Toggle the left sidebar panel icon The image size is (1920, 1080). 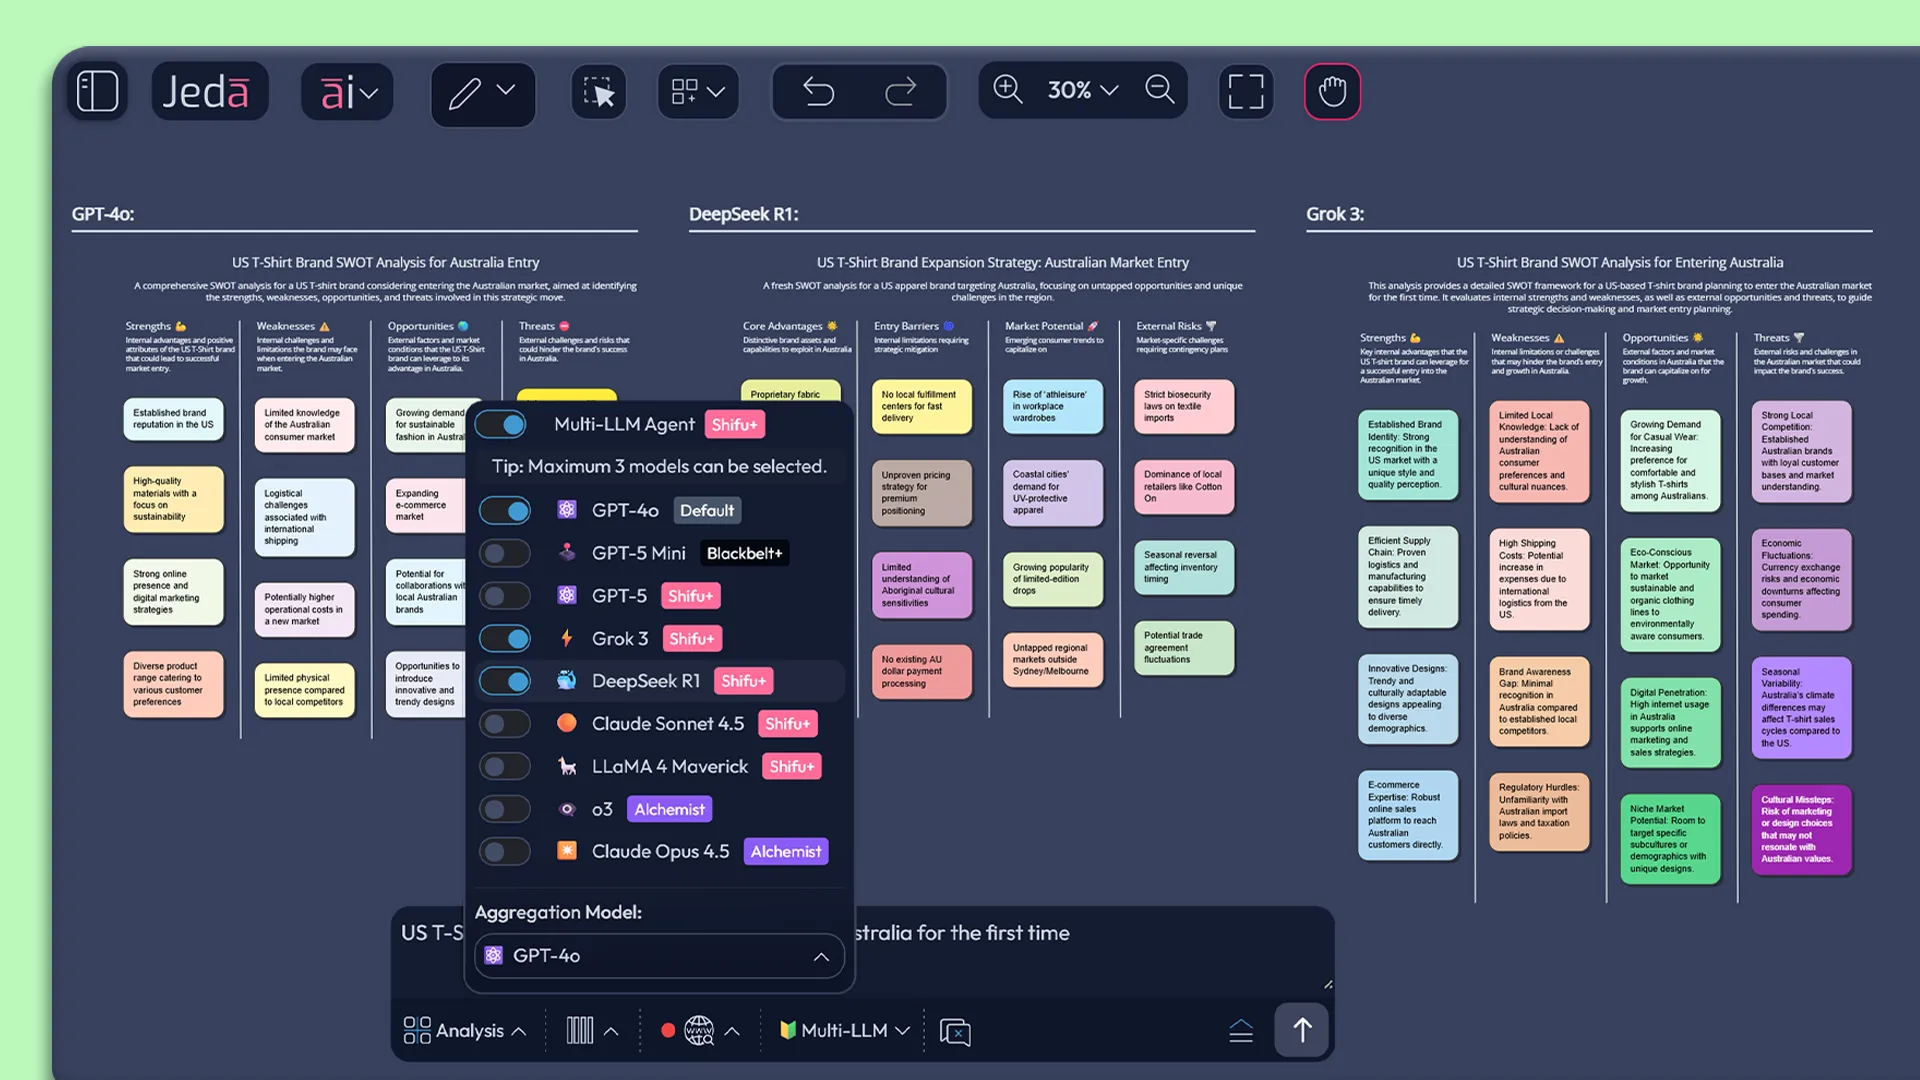97,90
